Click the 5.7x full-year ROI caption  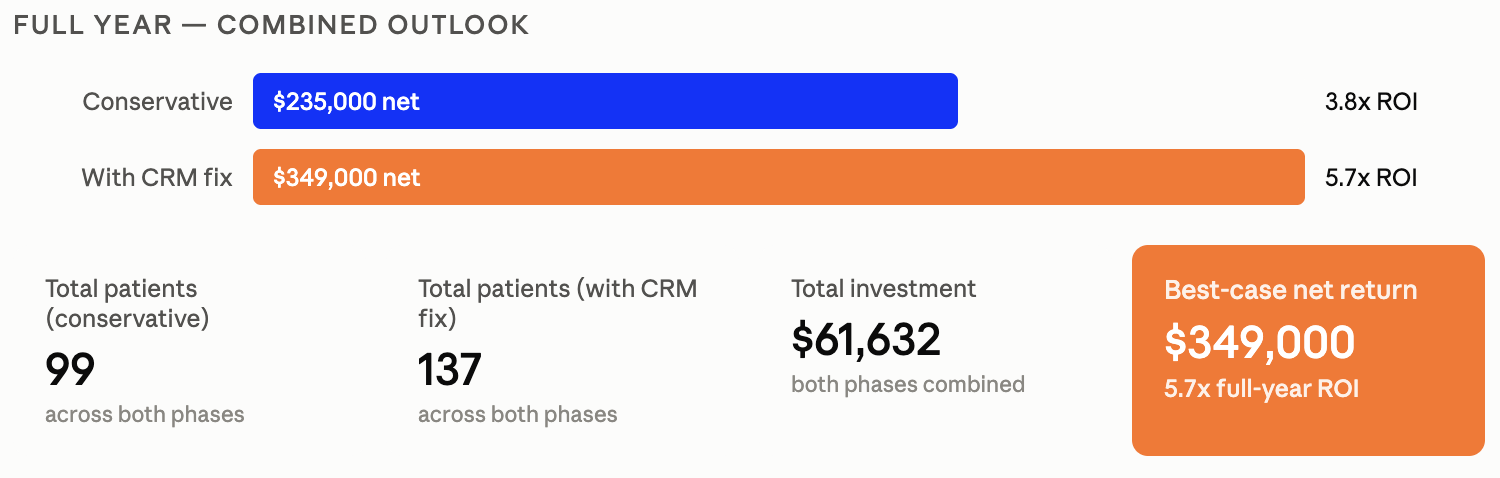pyautogui.click(x=1261, y=389)
